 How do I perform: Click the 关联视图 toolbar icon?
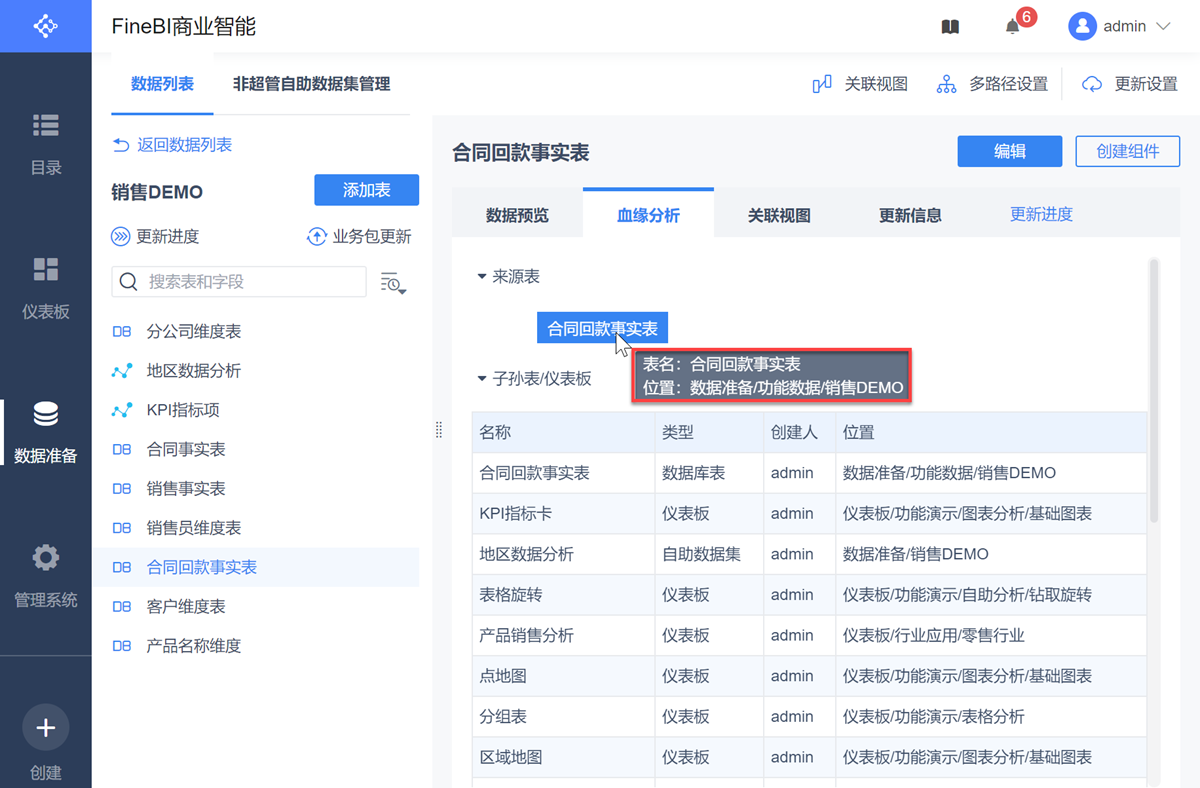click(x=822, y=84)
